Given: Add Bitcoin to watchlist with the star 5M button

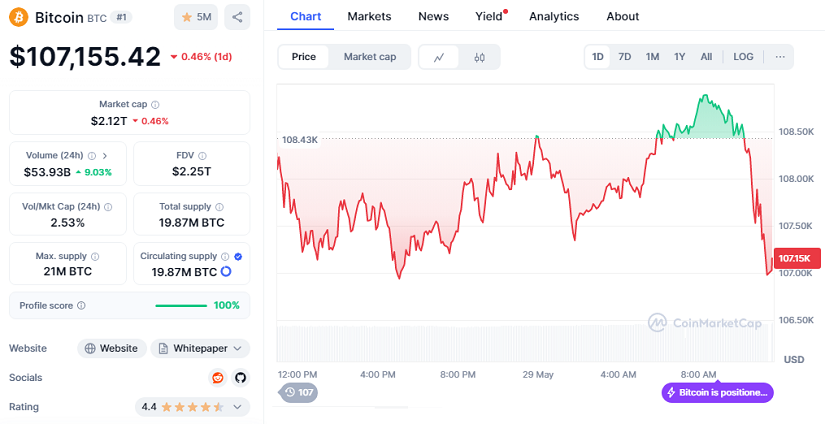Looking at the screenshot, I should 196,17.
